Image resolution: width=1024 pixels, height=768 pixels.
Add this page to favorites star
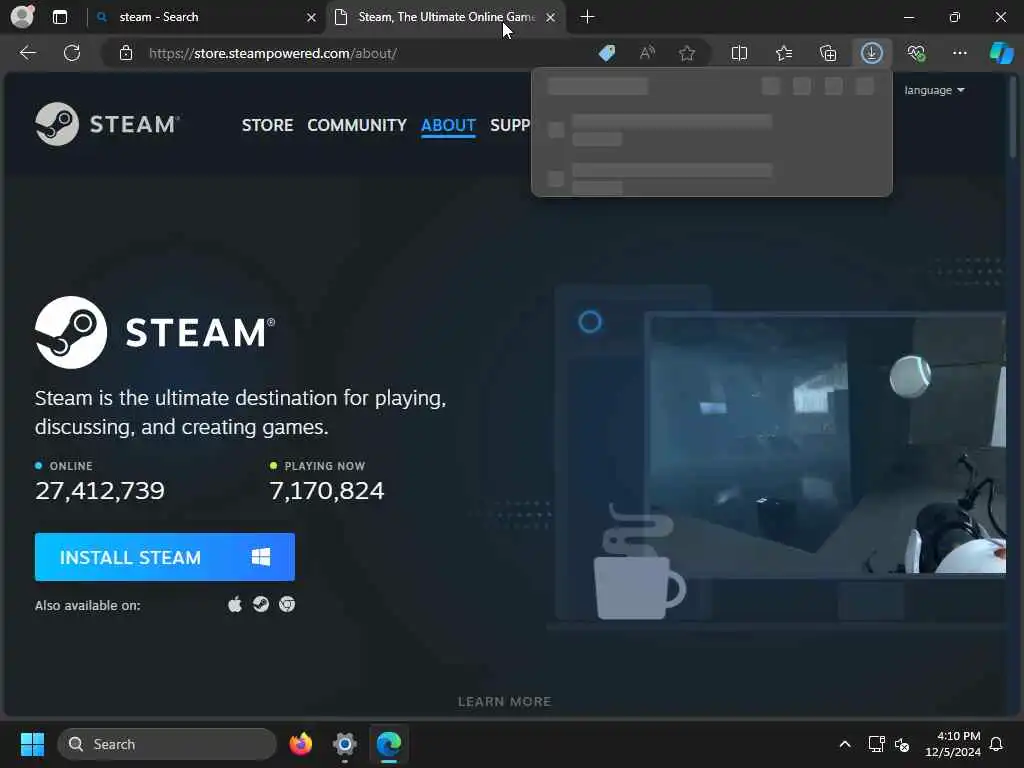pos(686,53)
